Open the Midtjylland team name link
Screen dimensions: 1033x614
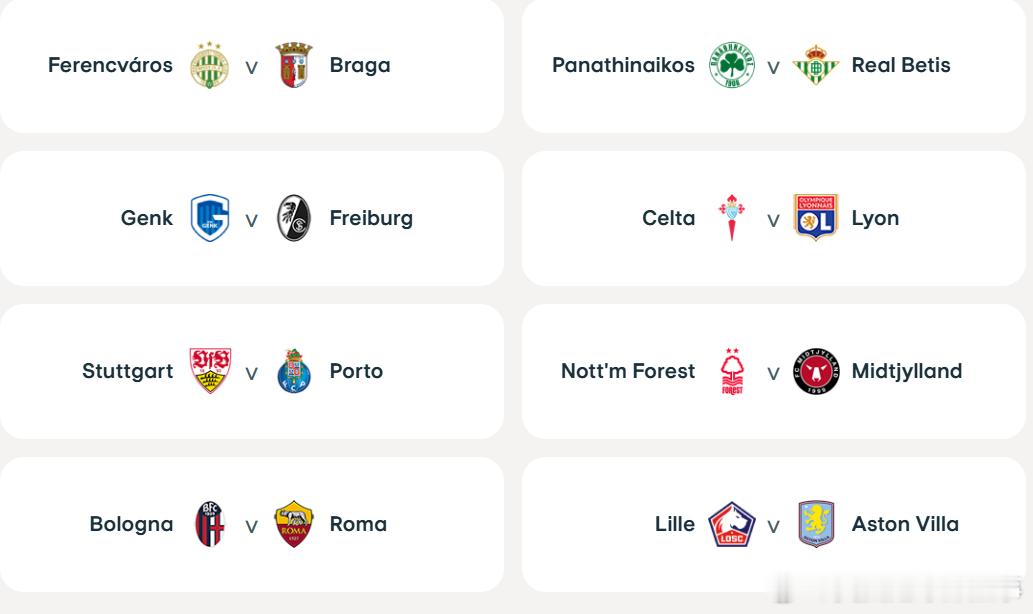[x=907, y=371]
